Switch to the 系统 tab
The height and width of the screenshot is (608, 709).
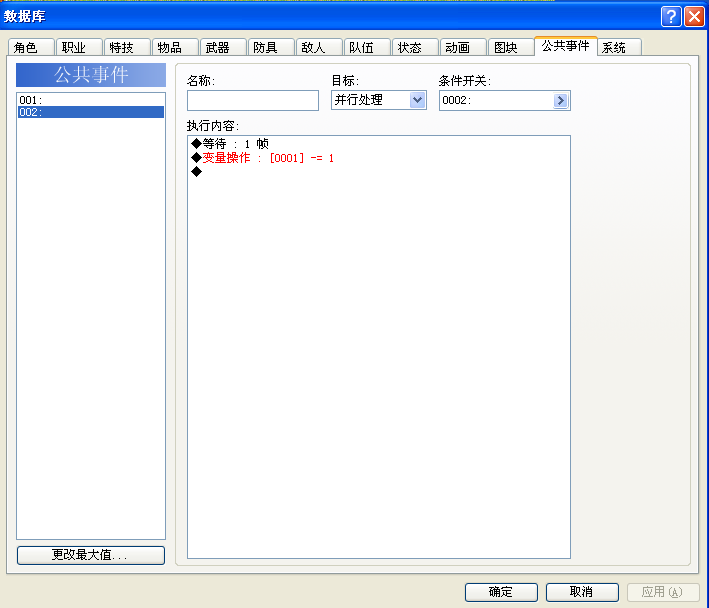click(x=619, y=47)
